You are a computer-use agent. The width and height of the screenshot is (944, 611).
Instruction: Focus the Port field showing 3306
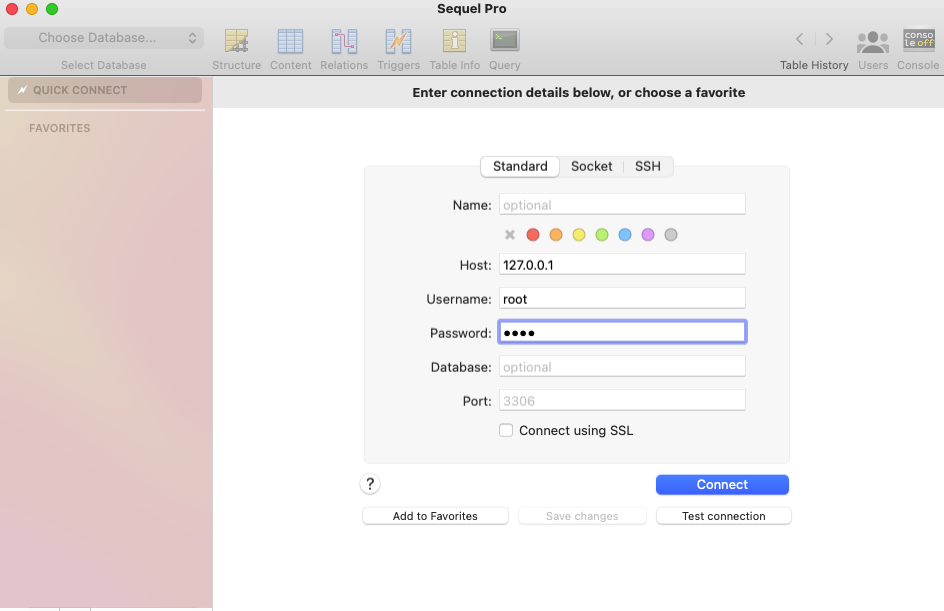[x=622, y=400]
